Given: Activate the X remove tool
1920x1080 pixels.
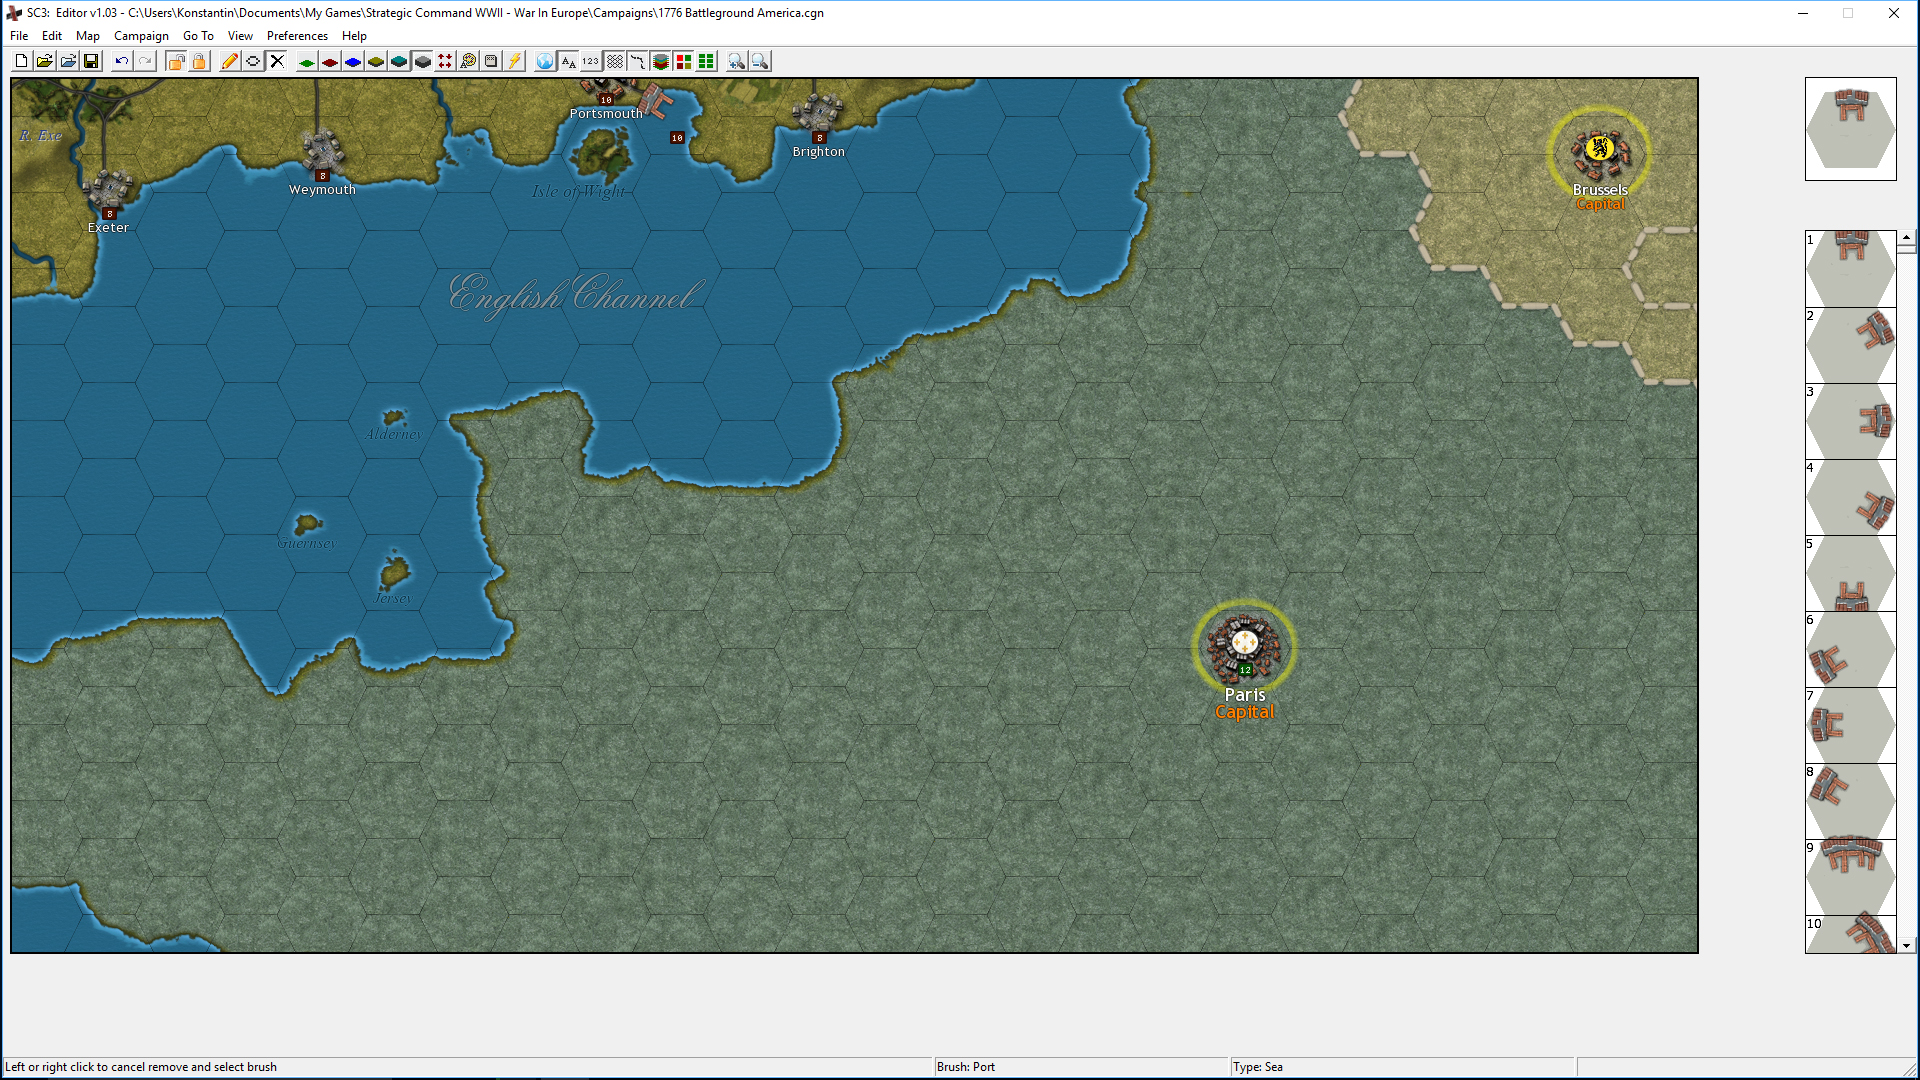Looking at the screenshot, I should pyautogui.click(x=277, y=61).
